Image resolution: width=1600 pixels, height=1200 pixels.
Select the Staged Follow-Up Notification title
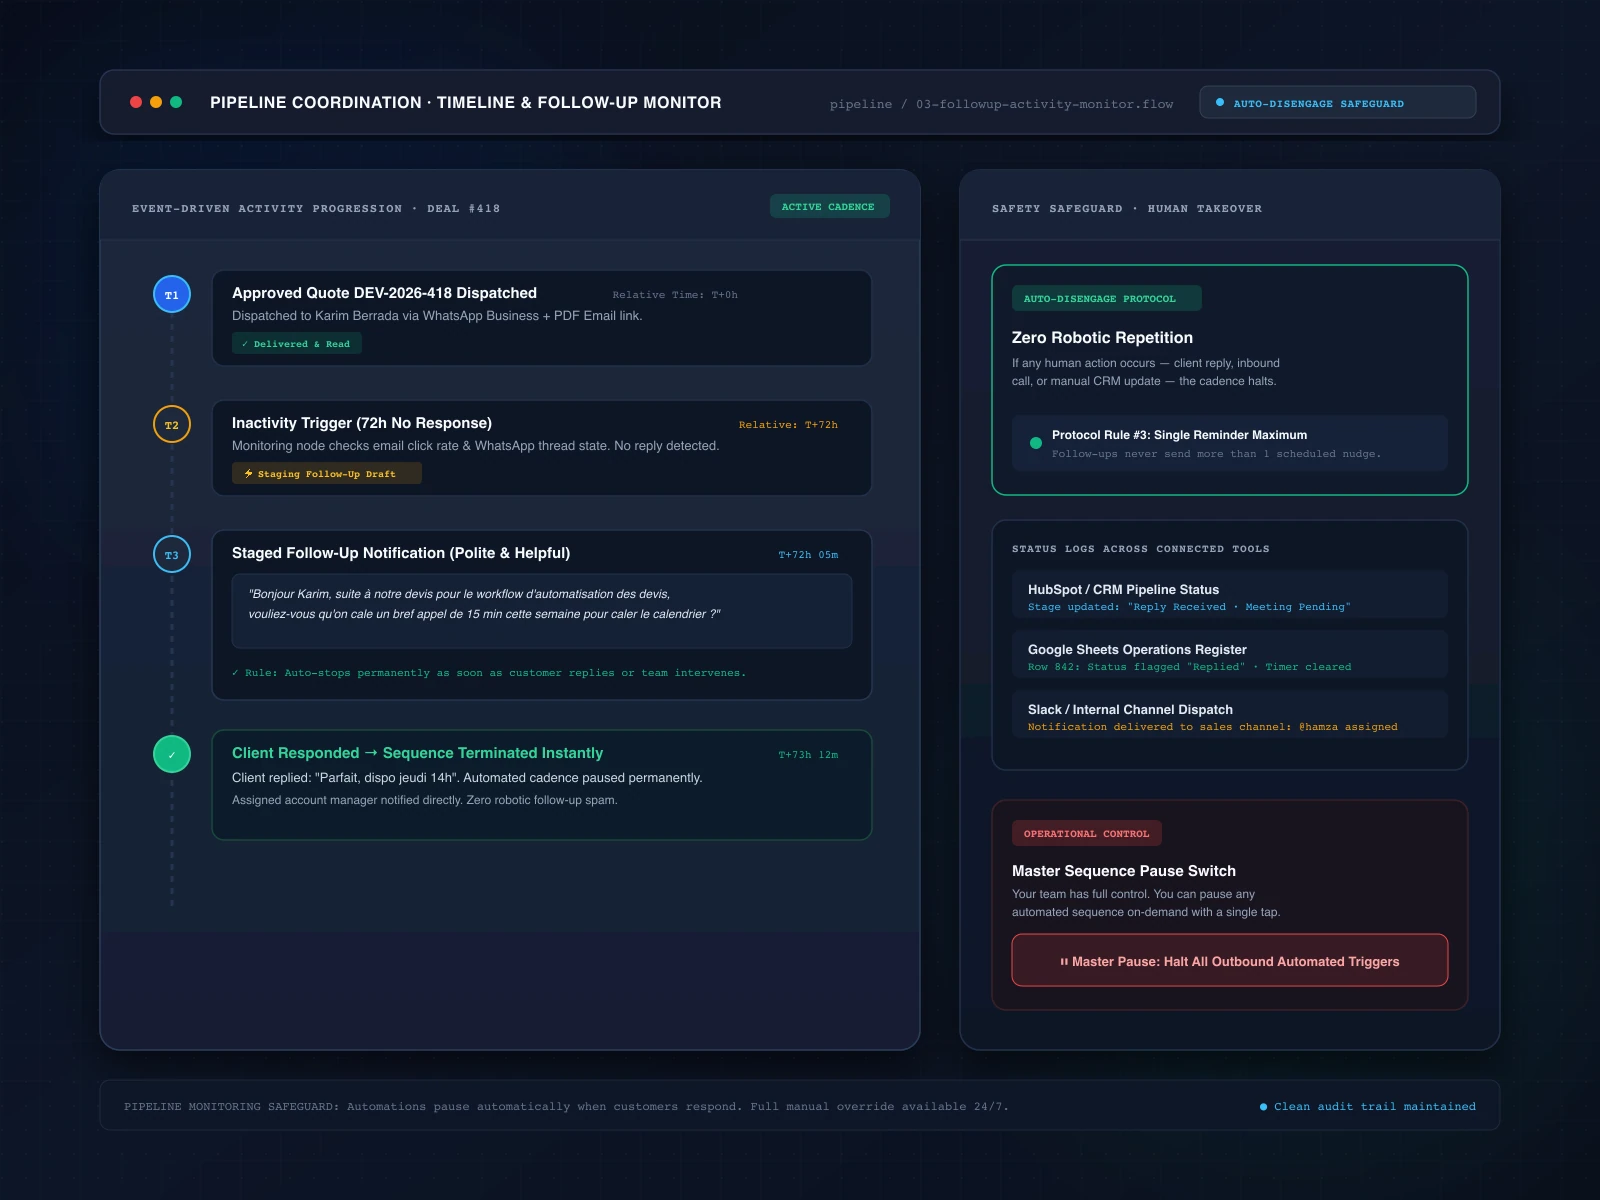pyautogui.click(x=401, y=553)
